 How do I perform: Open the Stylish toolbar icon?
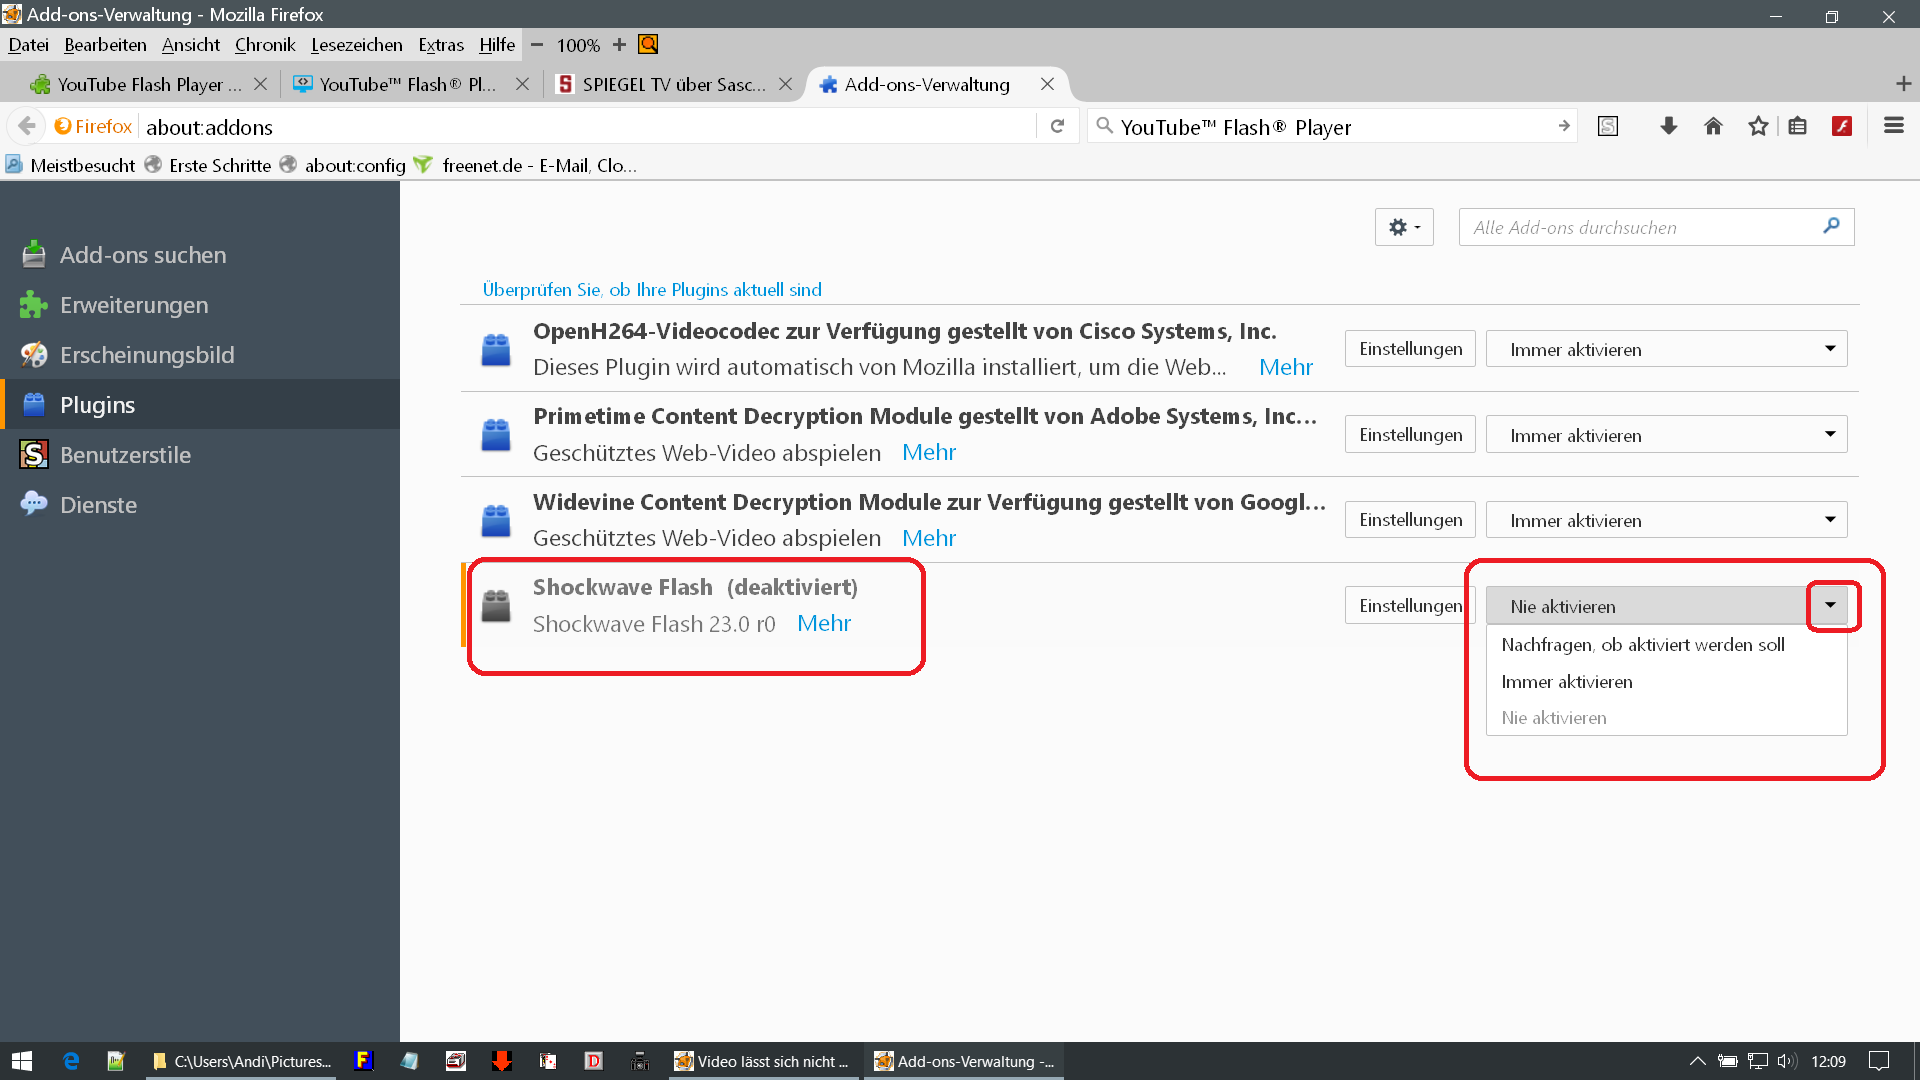[1608, 126]
